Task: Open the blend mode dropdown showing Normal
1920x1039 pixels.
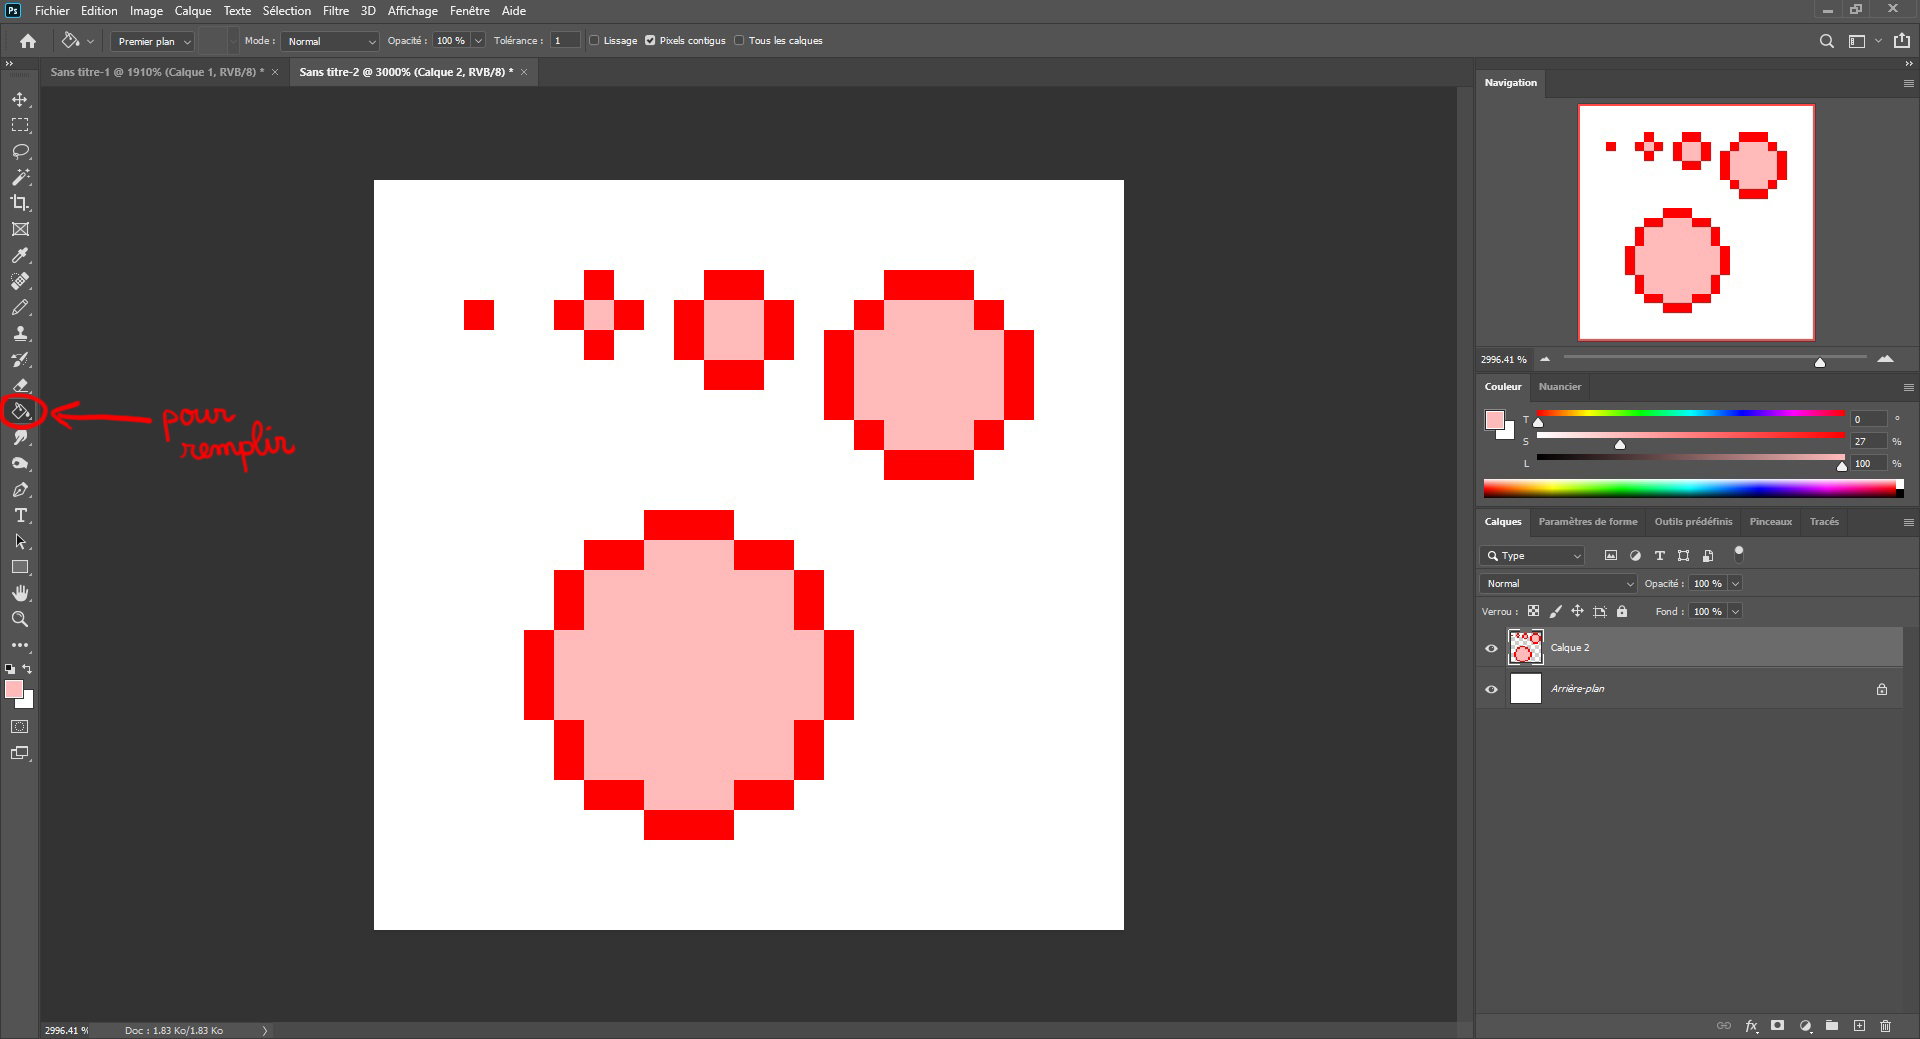Action: [330, 41]
